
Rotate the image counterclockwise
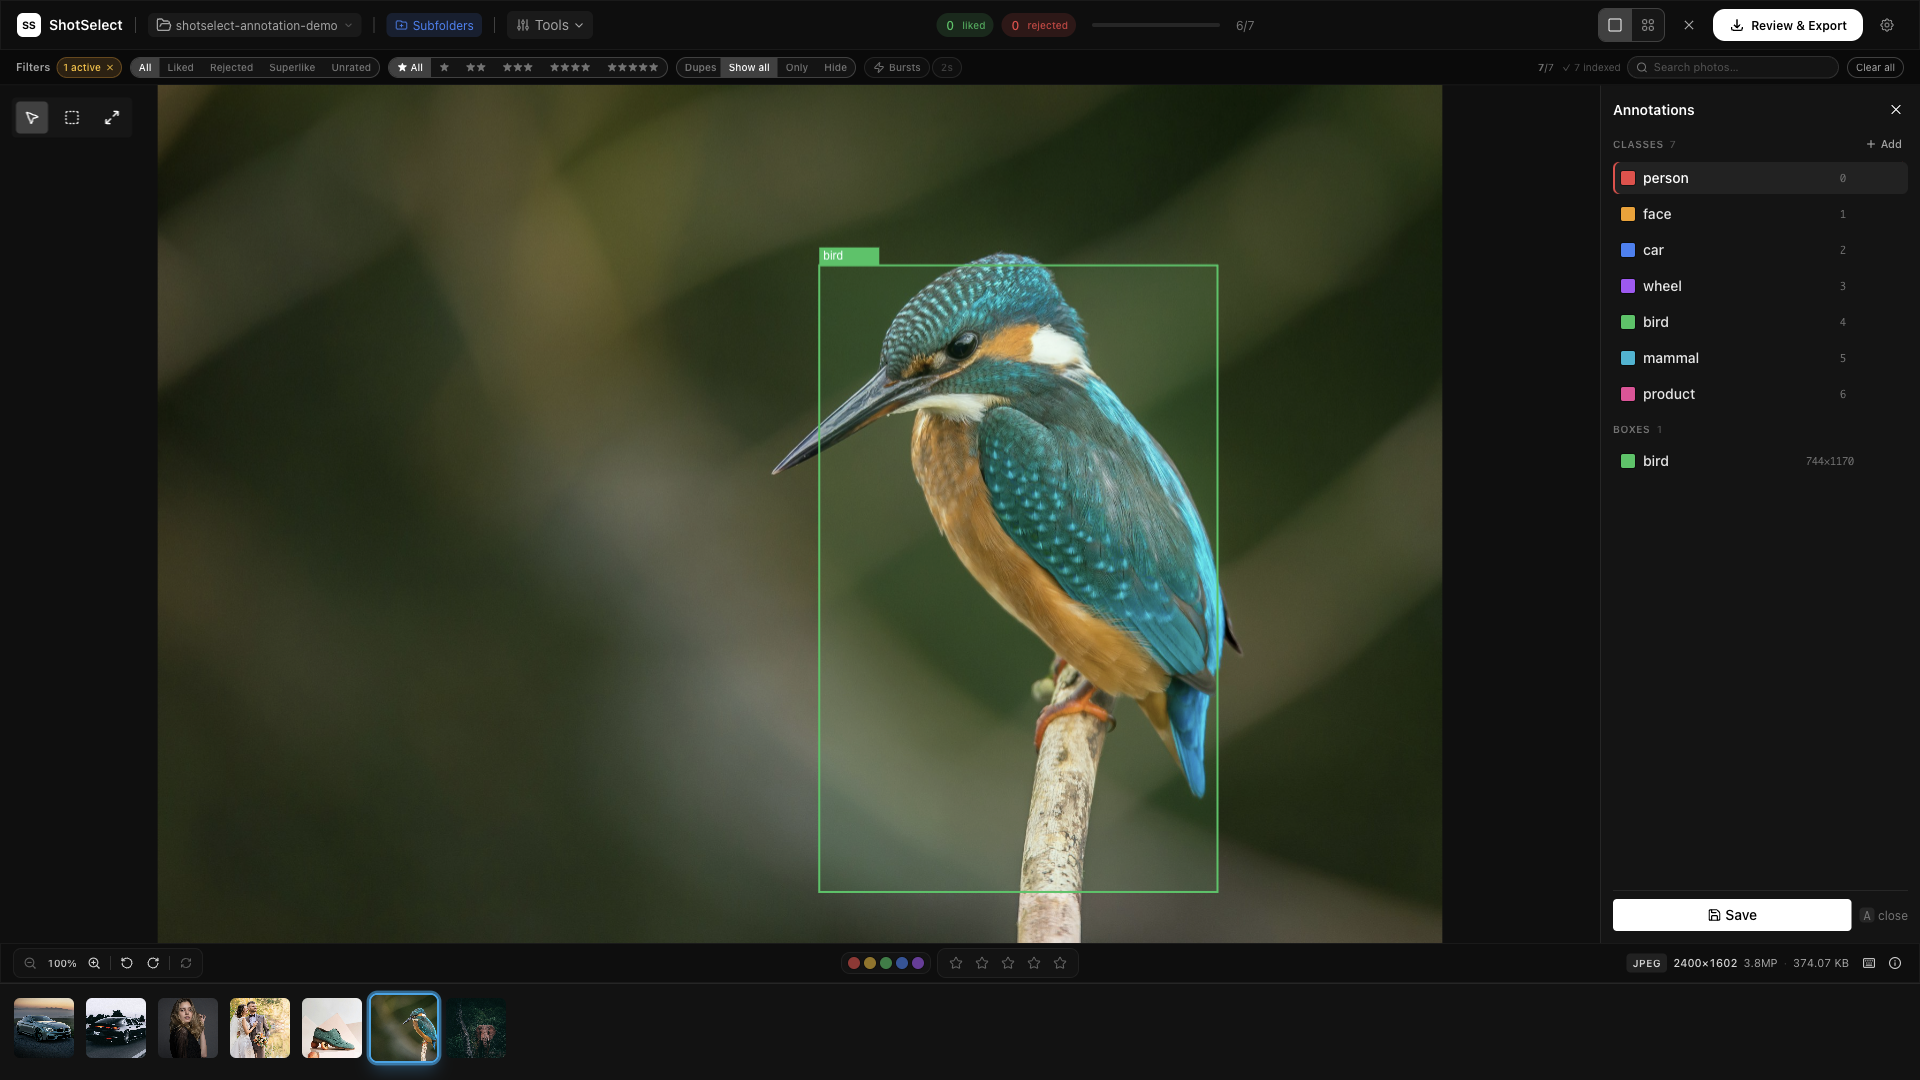[126, 963]
